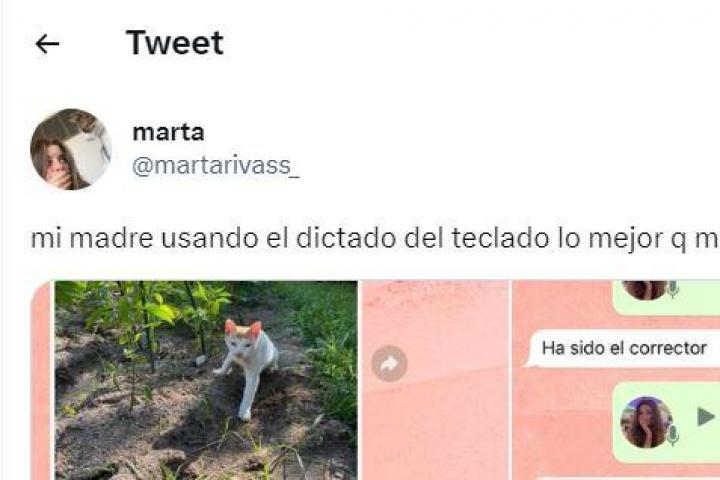Image resolution: width=720 pixels, height=480 pixels.
Task: Click the tweet text about "mi madre usando el dictado"
Action: (x=375, y=239)
